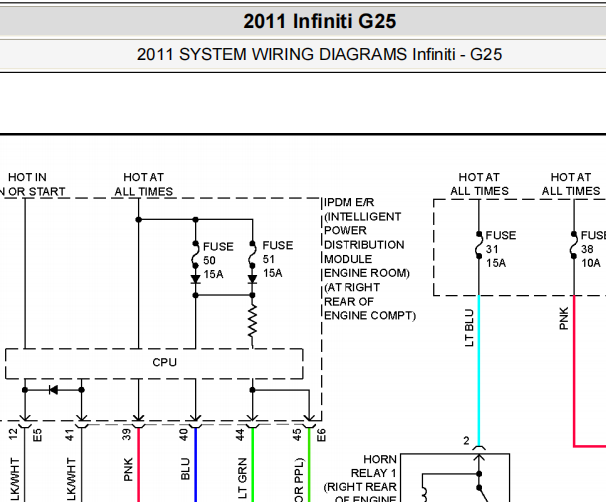Image resolution: width=606 pixels, height=502 pixels.
Task: Click the "2011 Infiniti G25" title heading
Action: [x=320, y=21]
